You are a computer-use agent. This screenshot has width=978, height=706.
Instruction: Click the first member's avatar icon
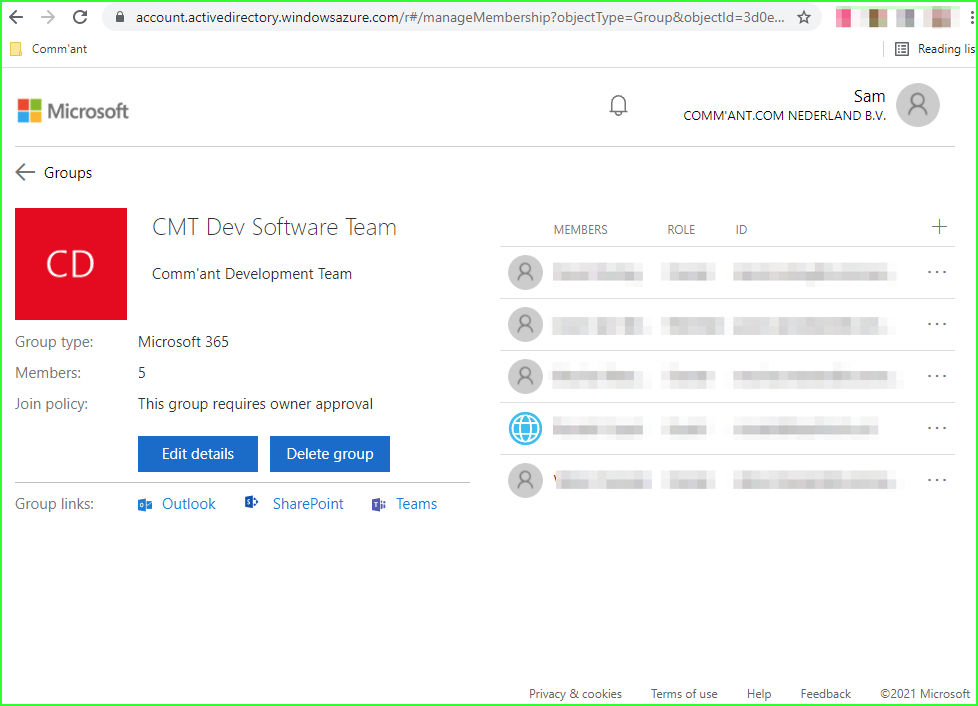525,273
